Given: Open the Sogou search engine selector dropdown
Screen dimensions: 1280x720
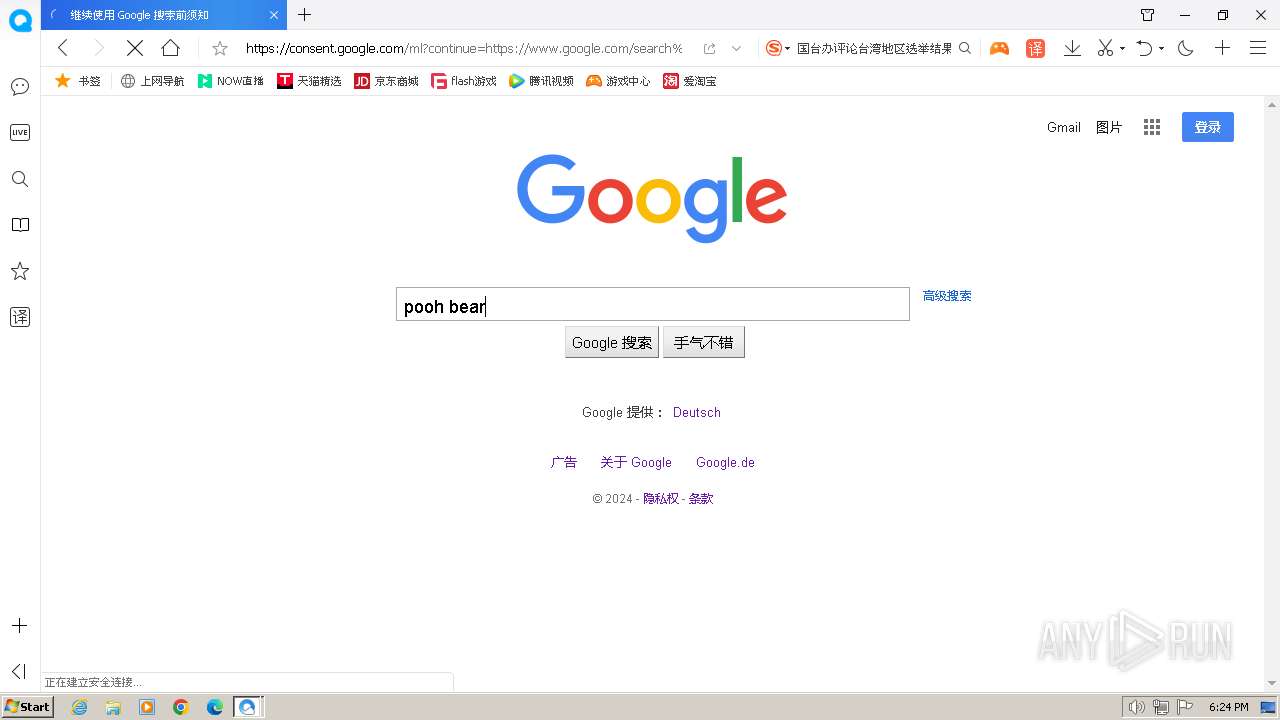Looking at the screenshot, I should click(x=778, y=48).
